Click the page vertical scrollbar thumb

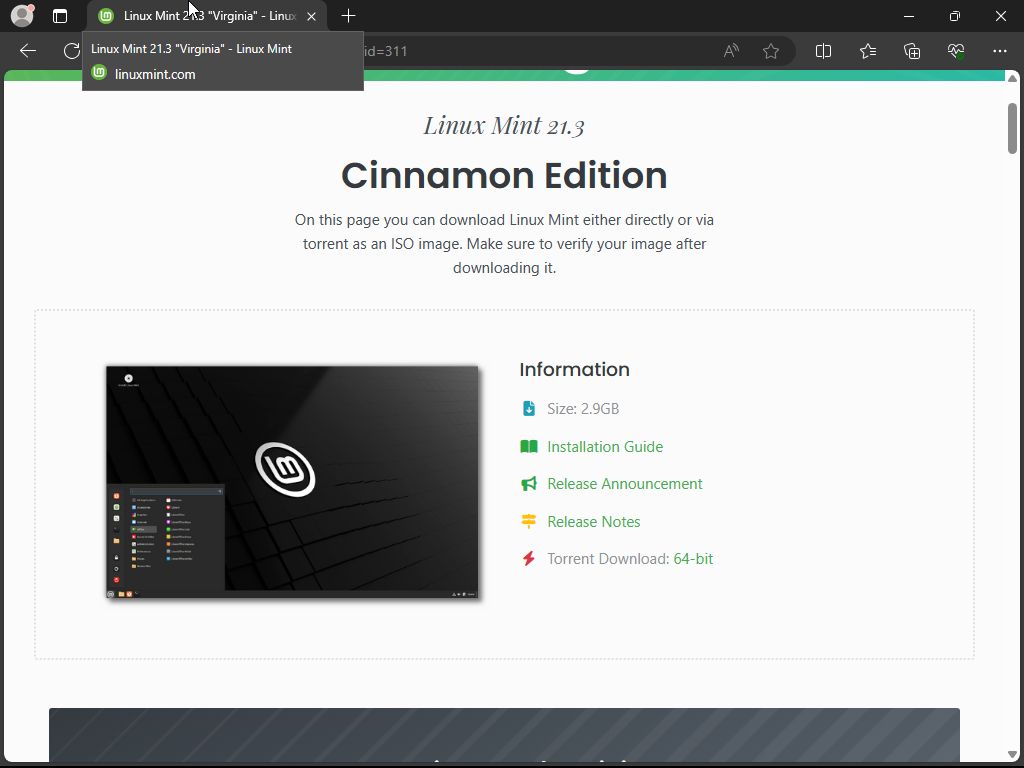[1012, 128]
